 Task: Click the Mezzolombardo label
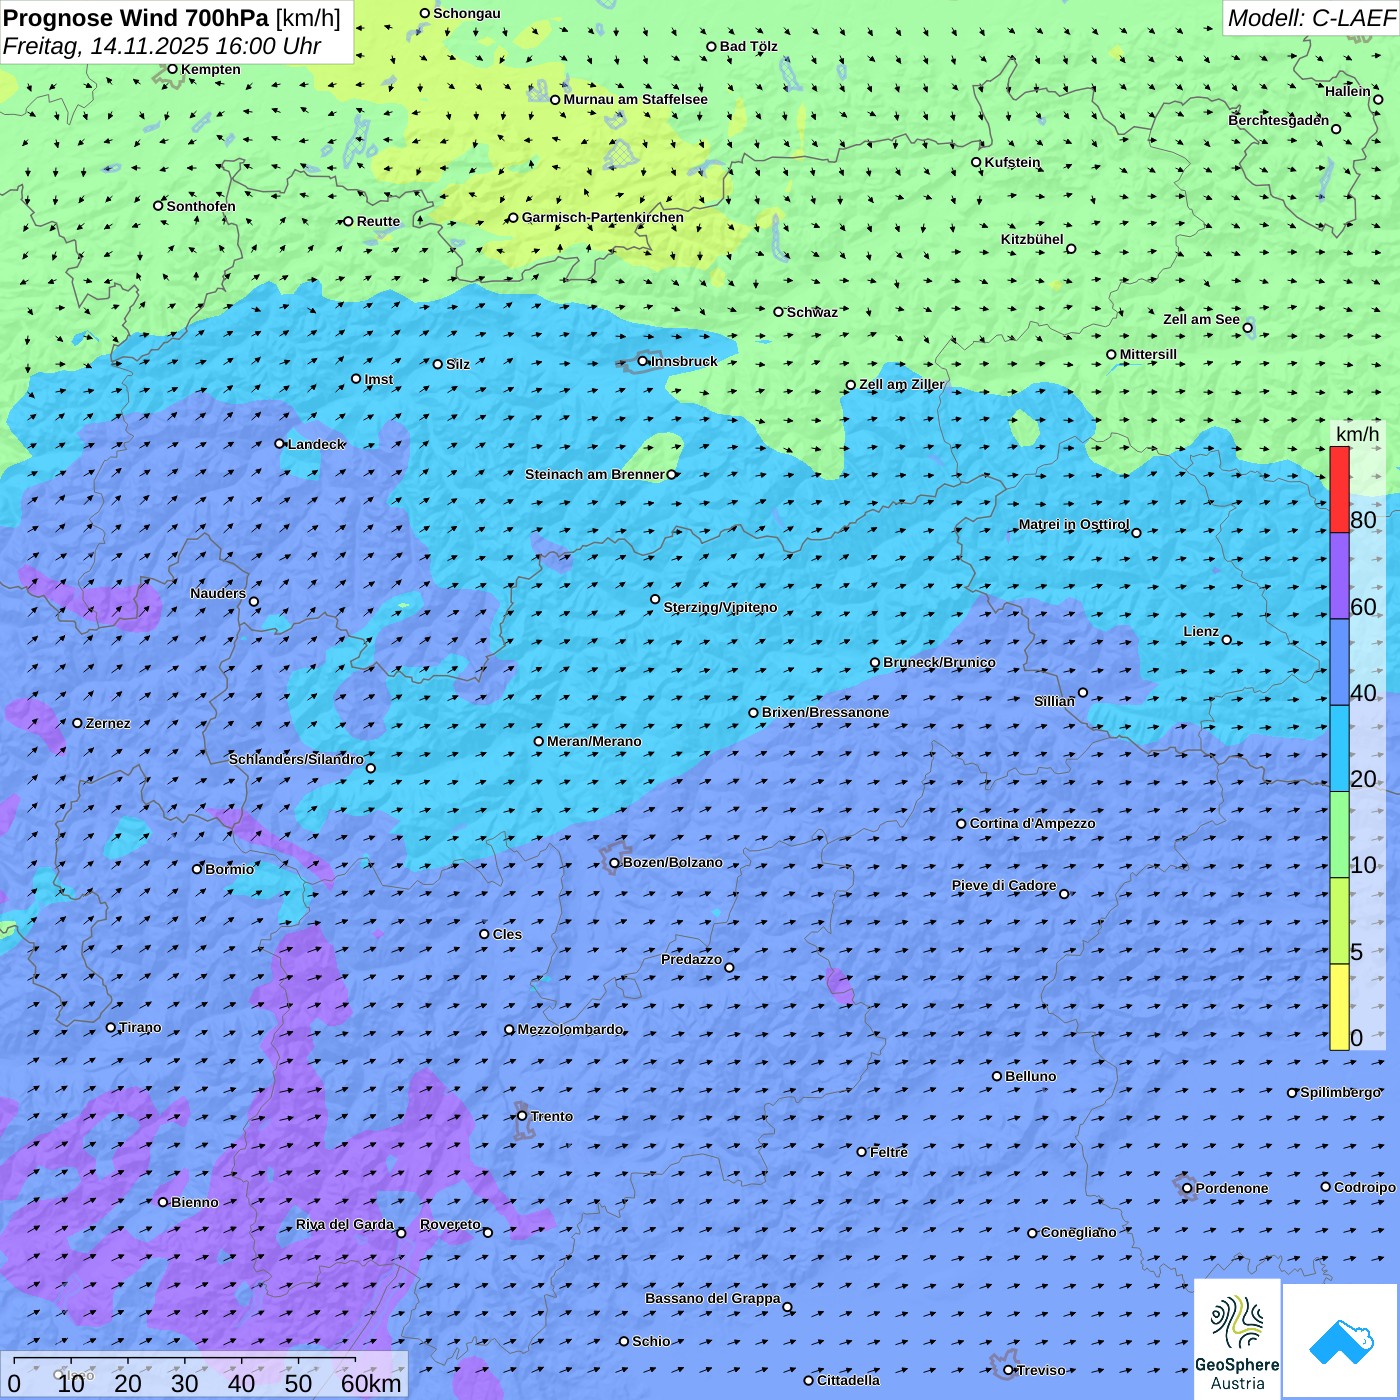point(570,1029)
